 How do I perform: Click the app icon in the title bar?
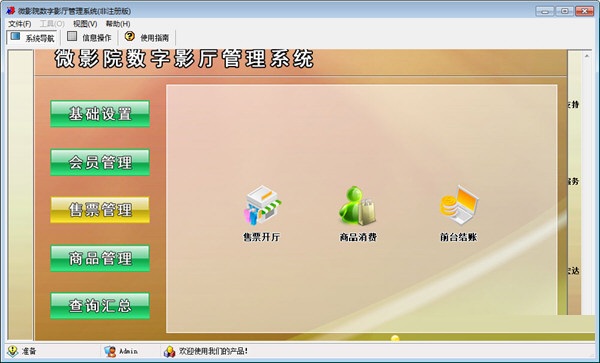pos(10,11)
